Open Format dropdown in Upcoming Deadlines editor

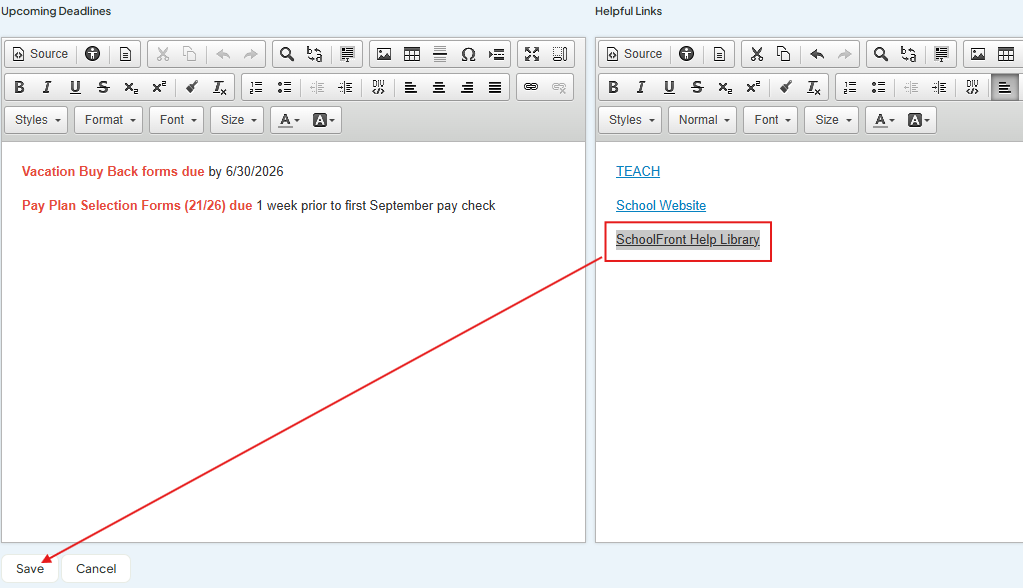(108, 120)
